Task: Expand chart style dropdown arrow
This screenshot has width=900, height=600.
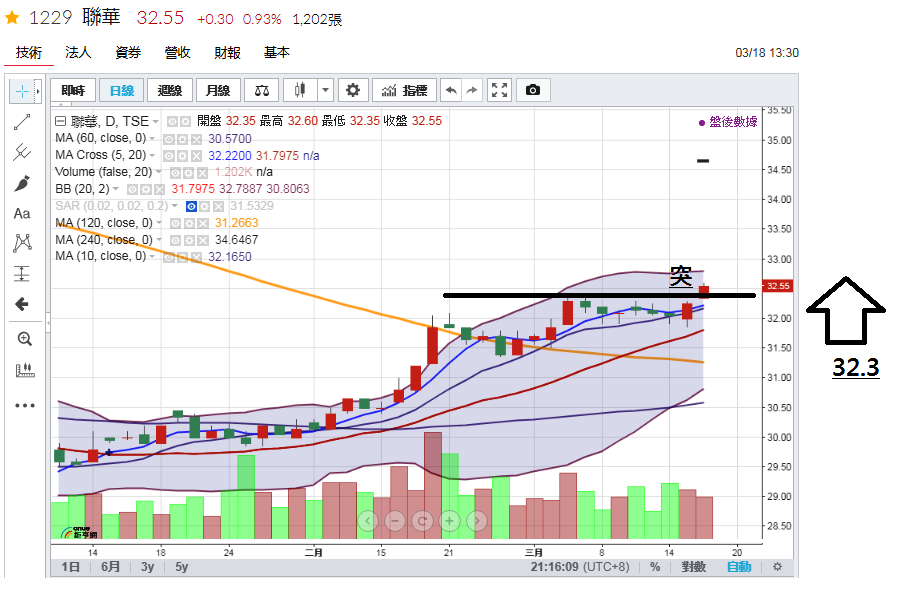Action: [x=325, y=90]
